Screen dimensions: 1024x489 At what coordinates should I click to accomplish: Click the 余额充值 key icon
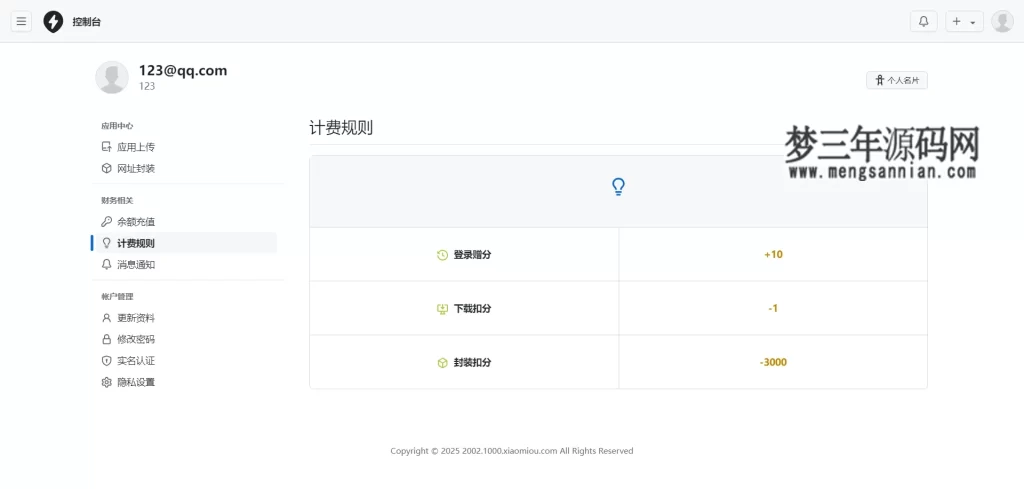click(106, 222)
